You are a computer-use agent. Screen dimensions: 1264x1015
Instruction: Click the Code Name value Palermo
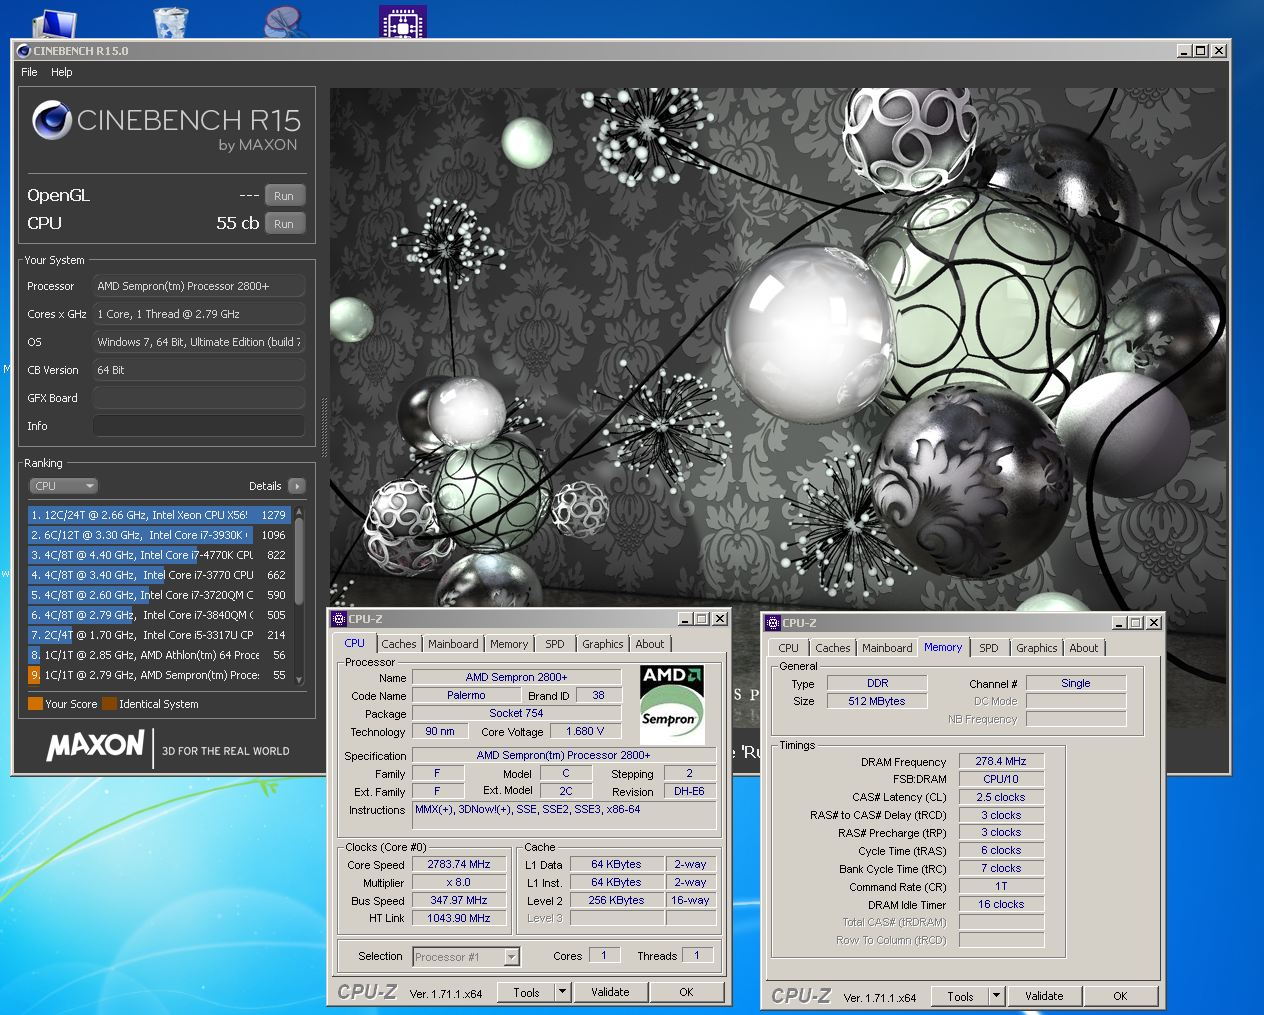(467, 695)
